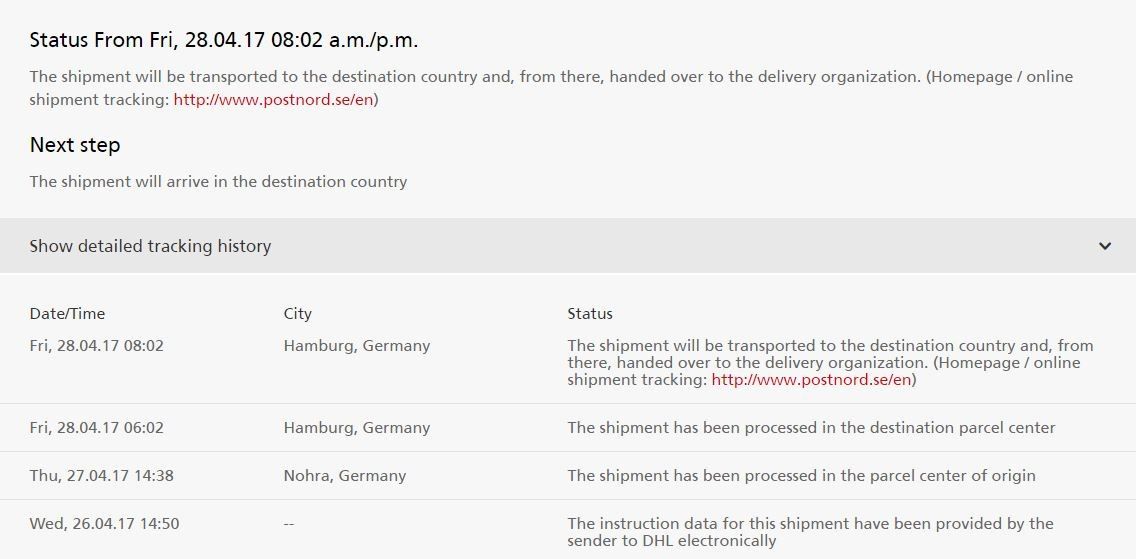Open the postnord.se link in the history table
This screenshot has height=559, width=1136.
pyautogui.click(x=811, y=380)
